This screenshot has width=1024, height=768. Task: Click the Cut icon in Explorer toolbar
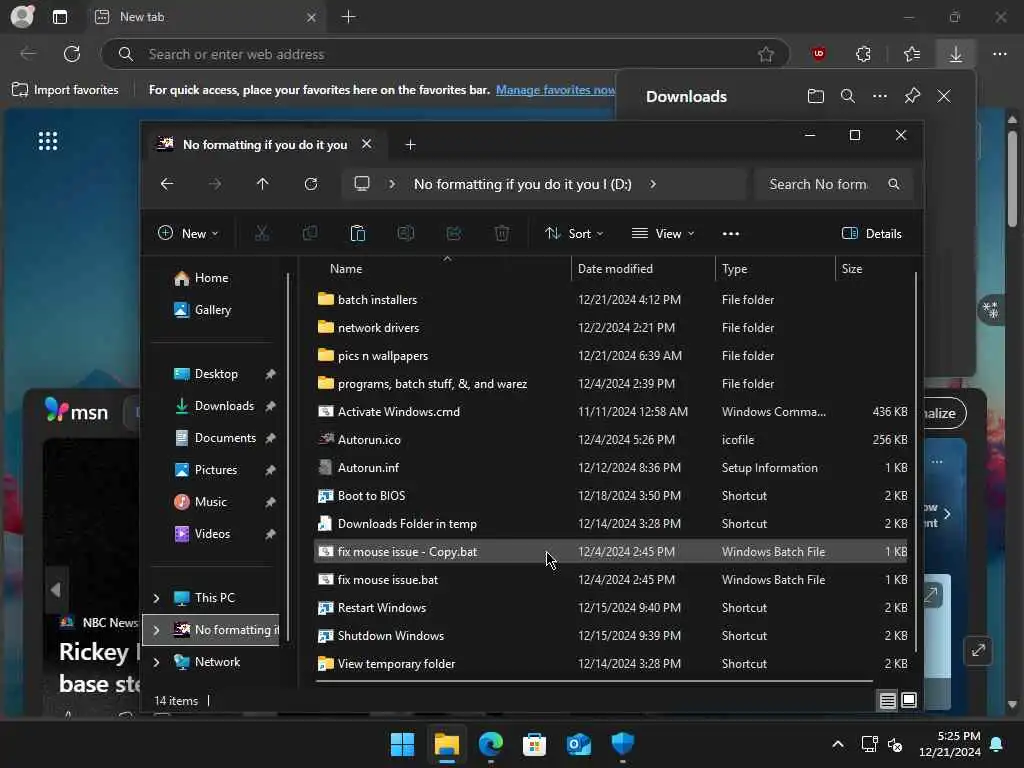pos(262,233)
